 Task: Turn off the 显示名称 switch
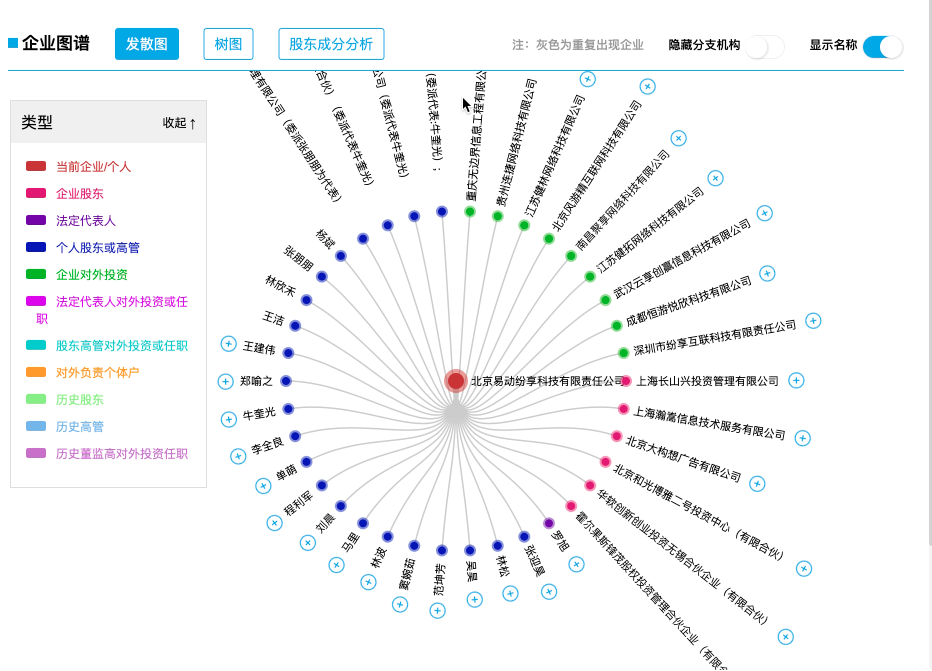coord(883,46)
